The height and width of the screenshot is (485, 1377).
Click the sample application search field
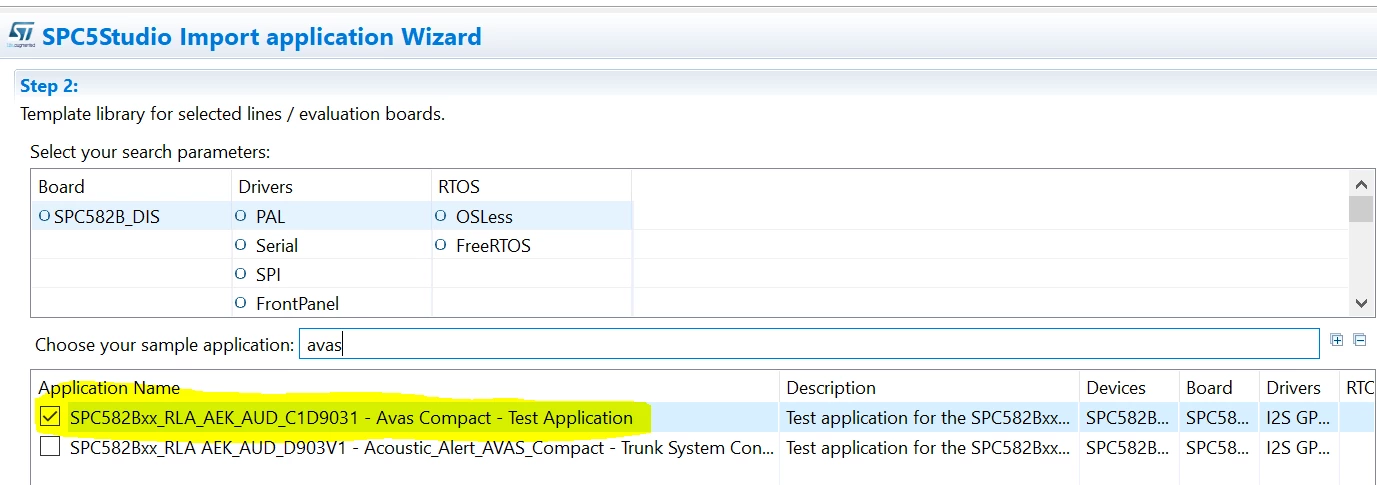[x=809, y=344]
